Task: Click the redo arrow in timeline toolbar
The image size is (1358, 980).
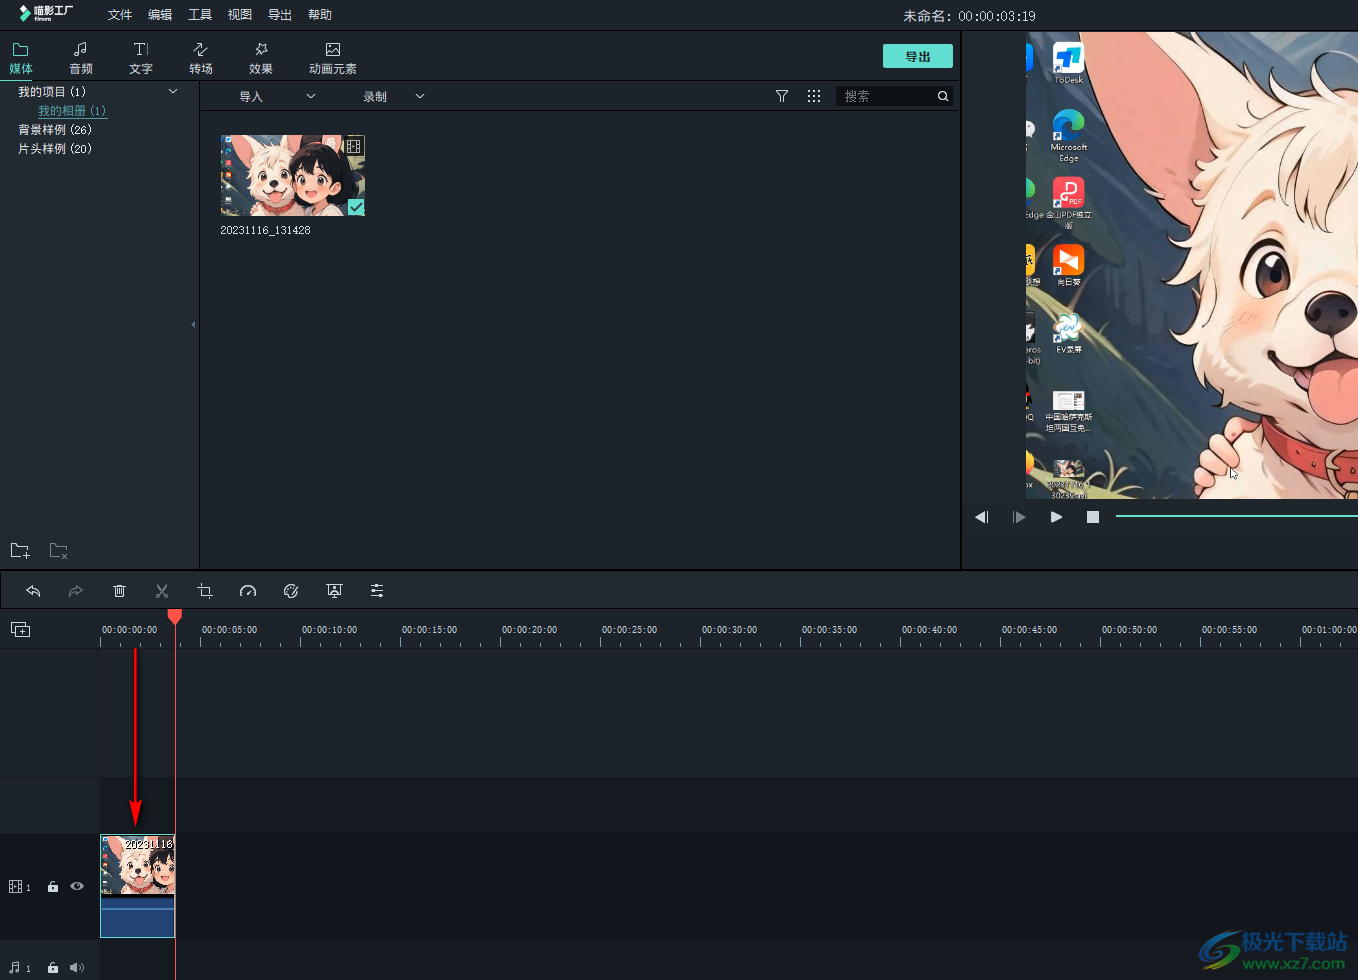Action: click(x=76, y=591)
